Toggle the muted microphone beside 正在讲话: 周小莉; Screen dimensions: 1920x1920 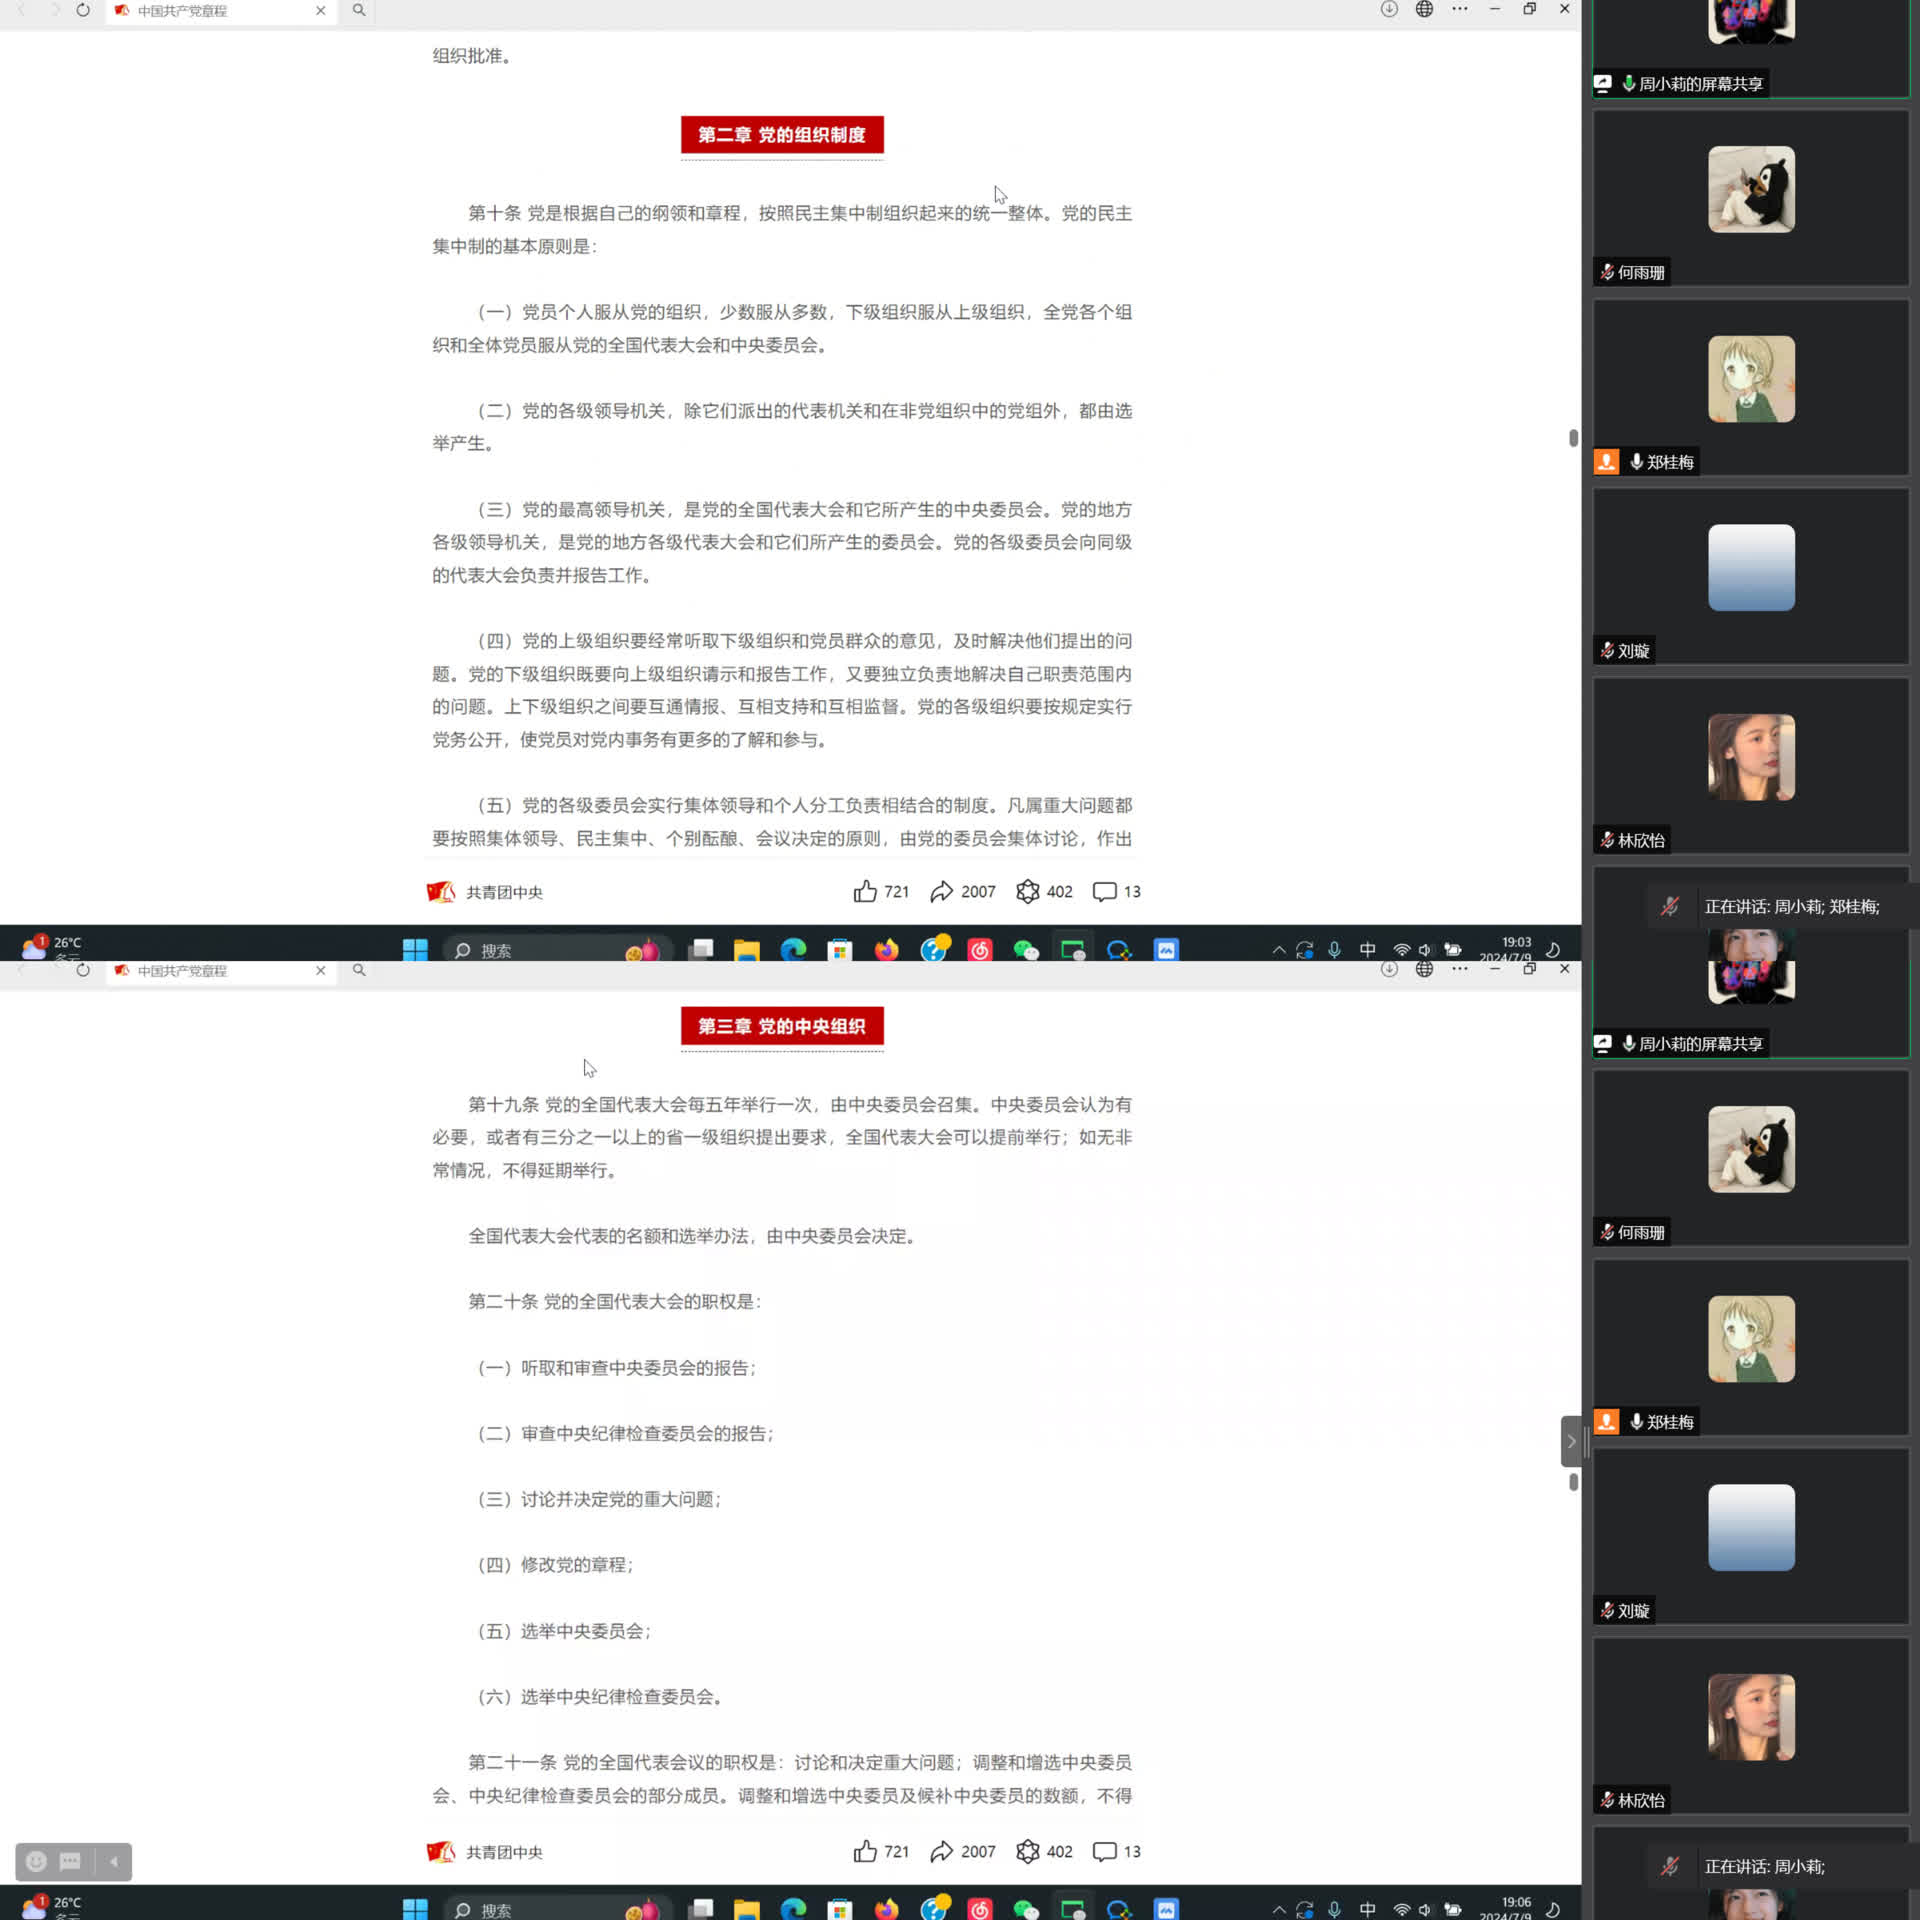pyautogui.click(x=1670, y=1866)
